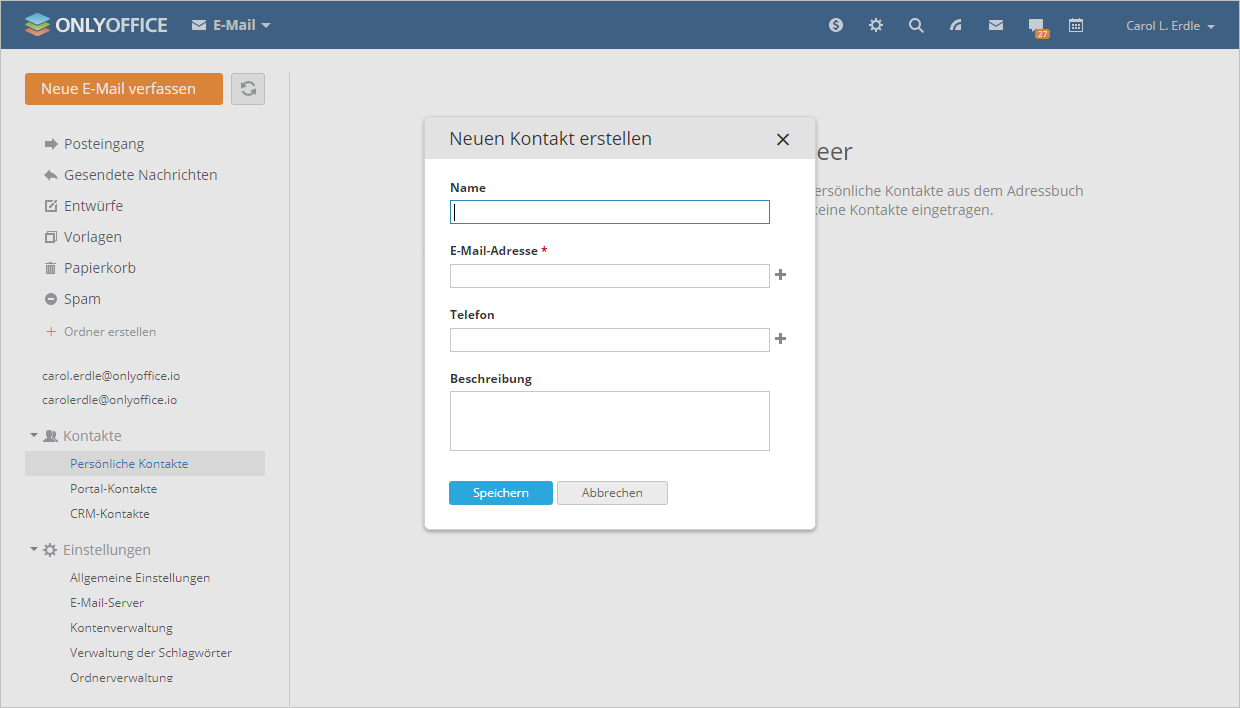Click the Posteingang arrow icon
Screen dimensions: 1240x708
coord(51,144)
